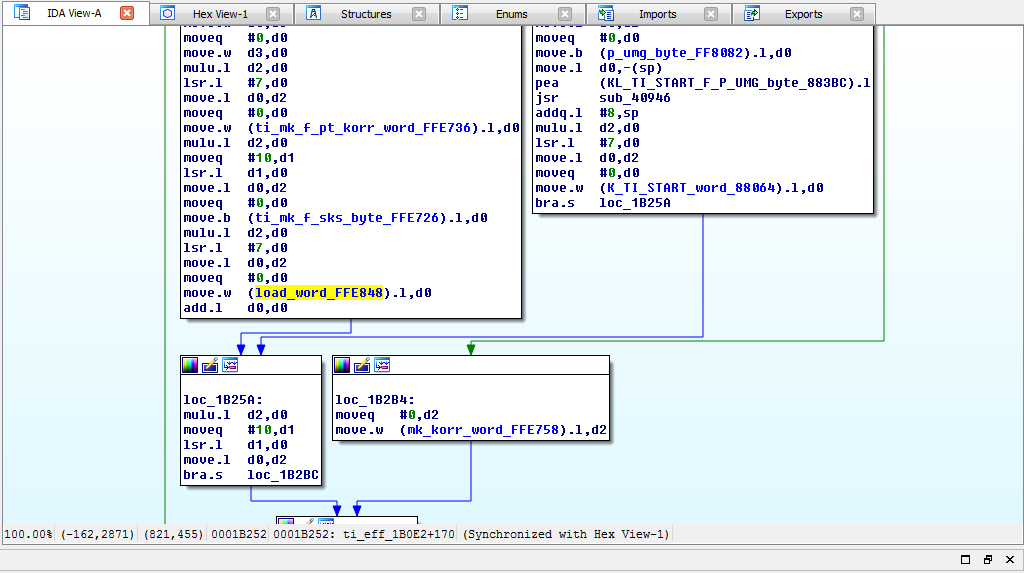This screenshot has width=1024, height=573.
Task: Click p_umg_byte_FF8082 reference
Action: (x=675, y=52)
